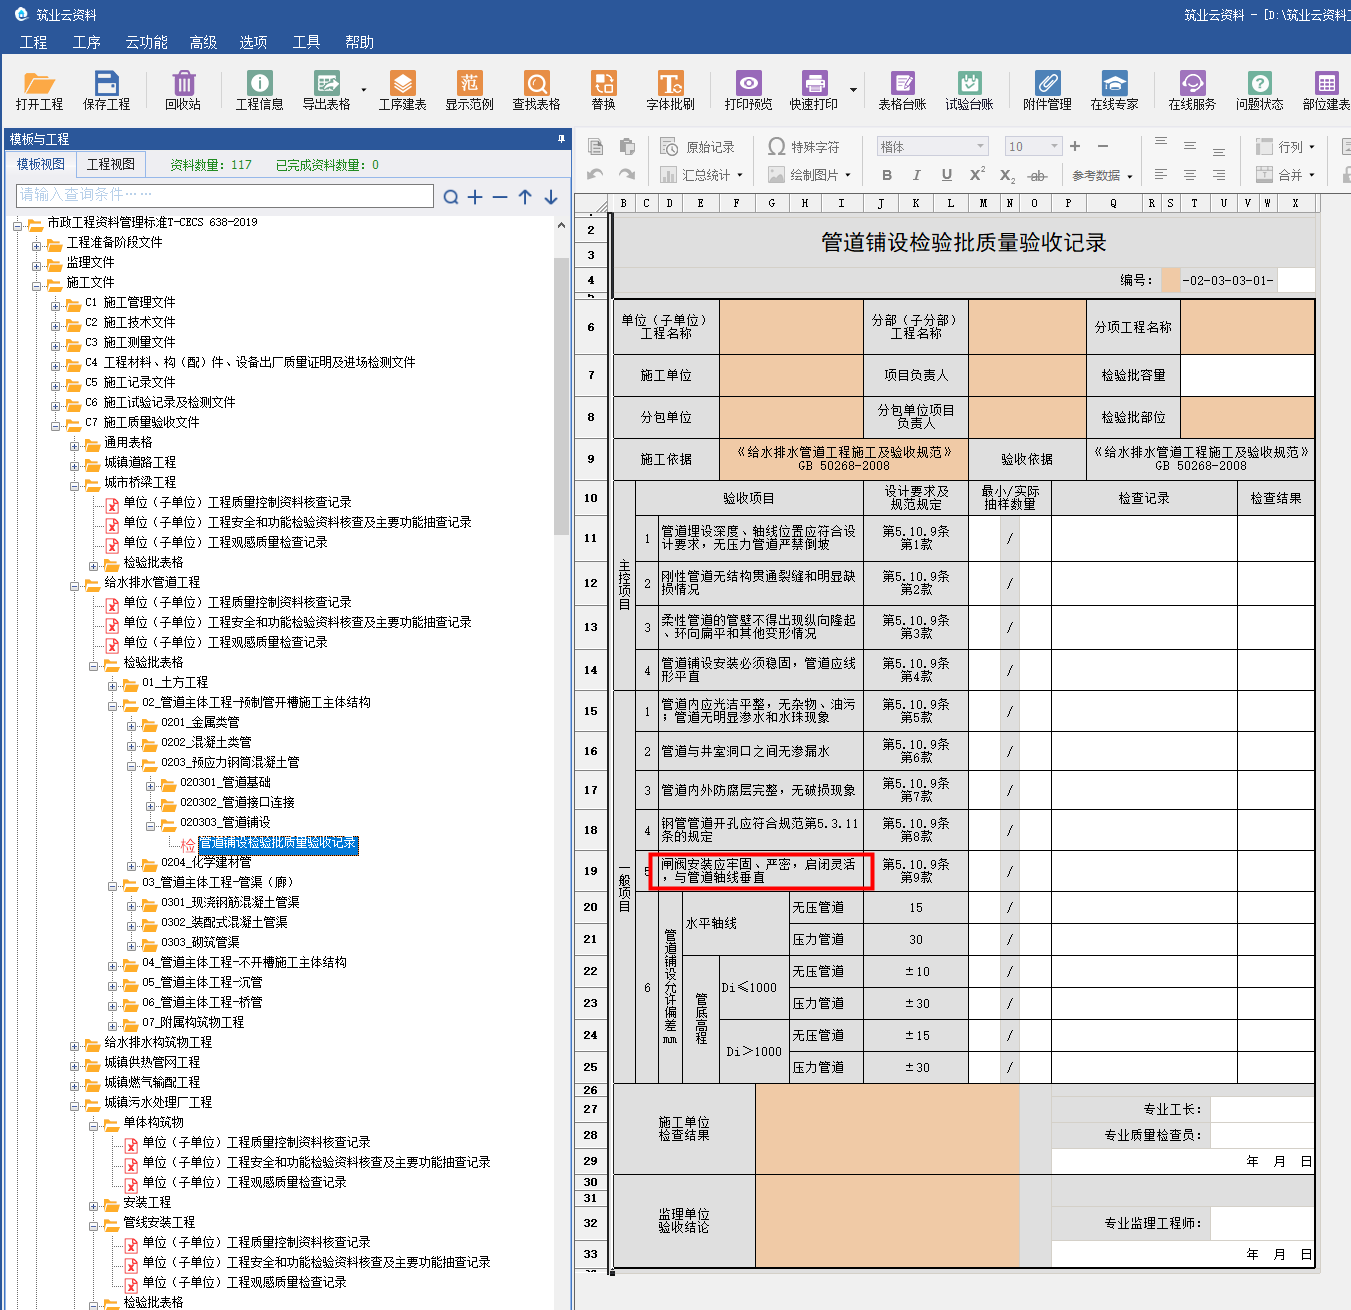
Task: Toggle italic formatting I
Action: tap(917, 175)
